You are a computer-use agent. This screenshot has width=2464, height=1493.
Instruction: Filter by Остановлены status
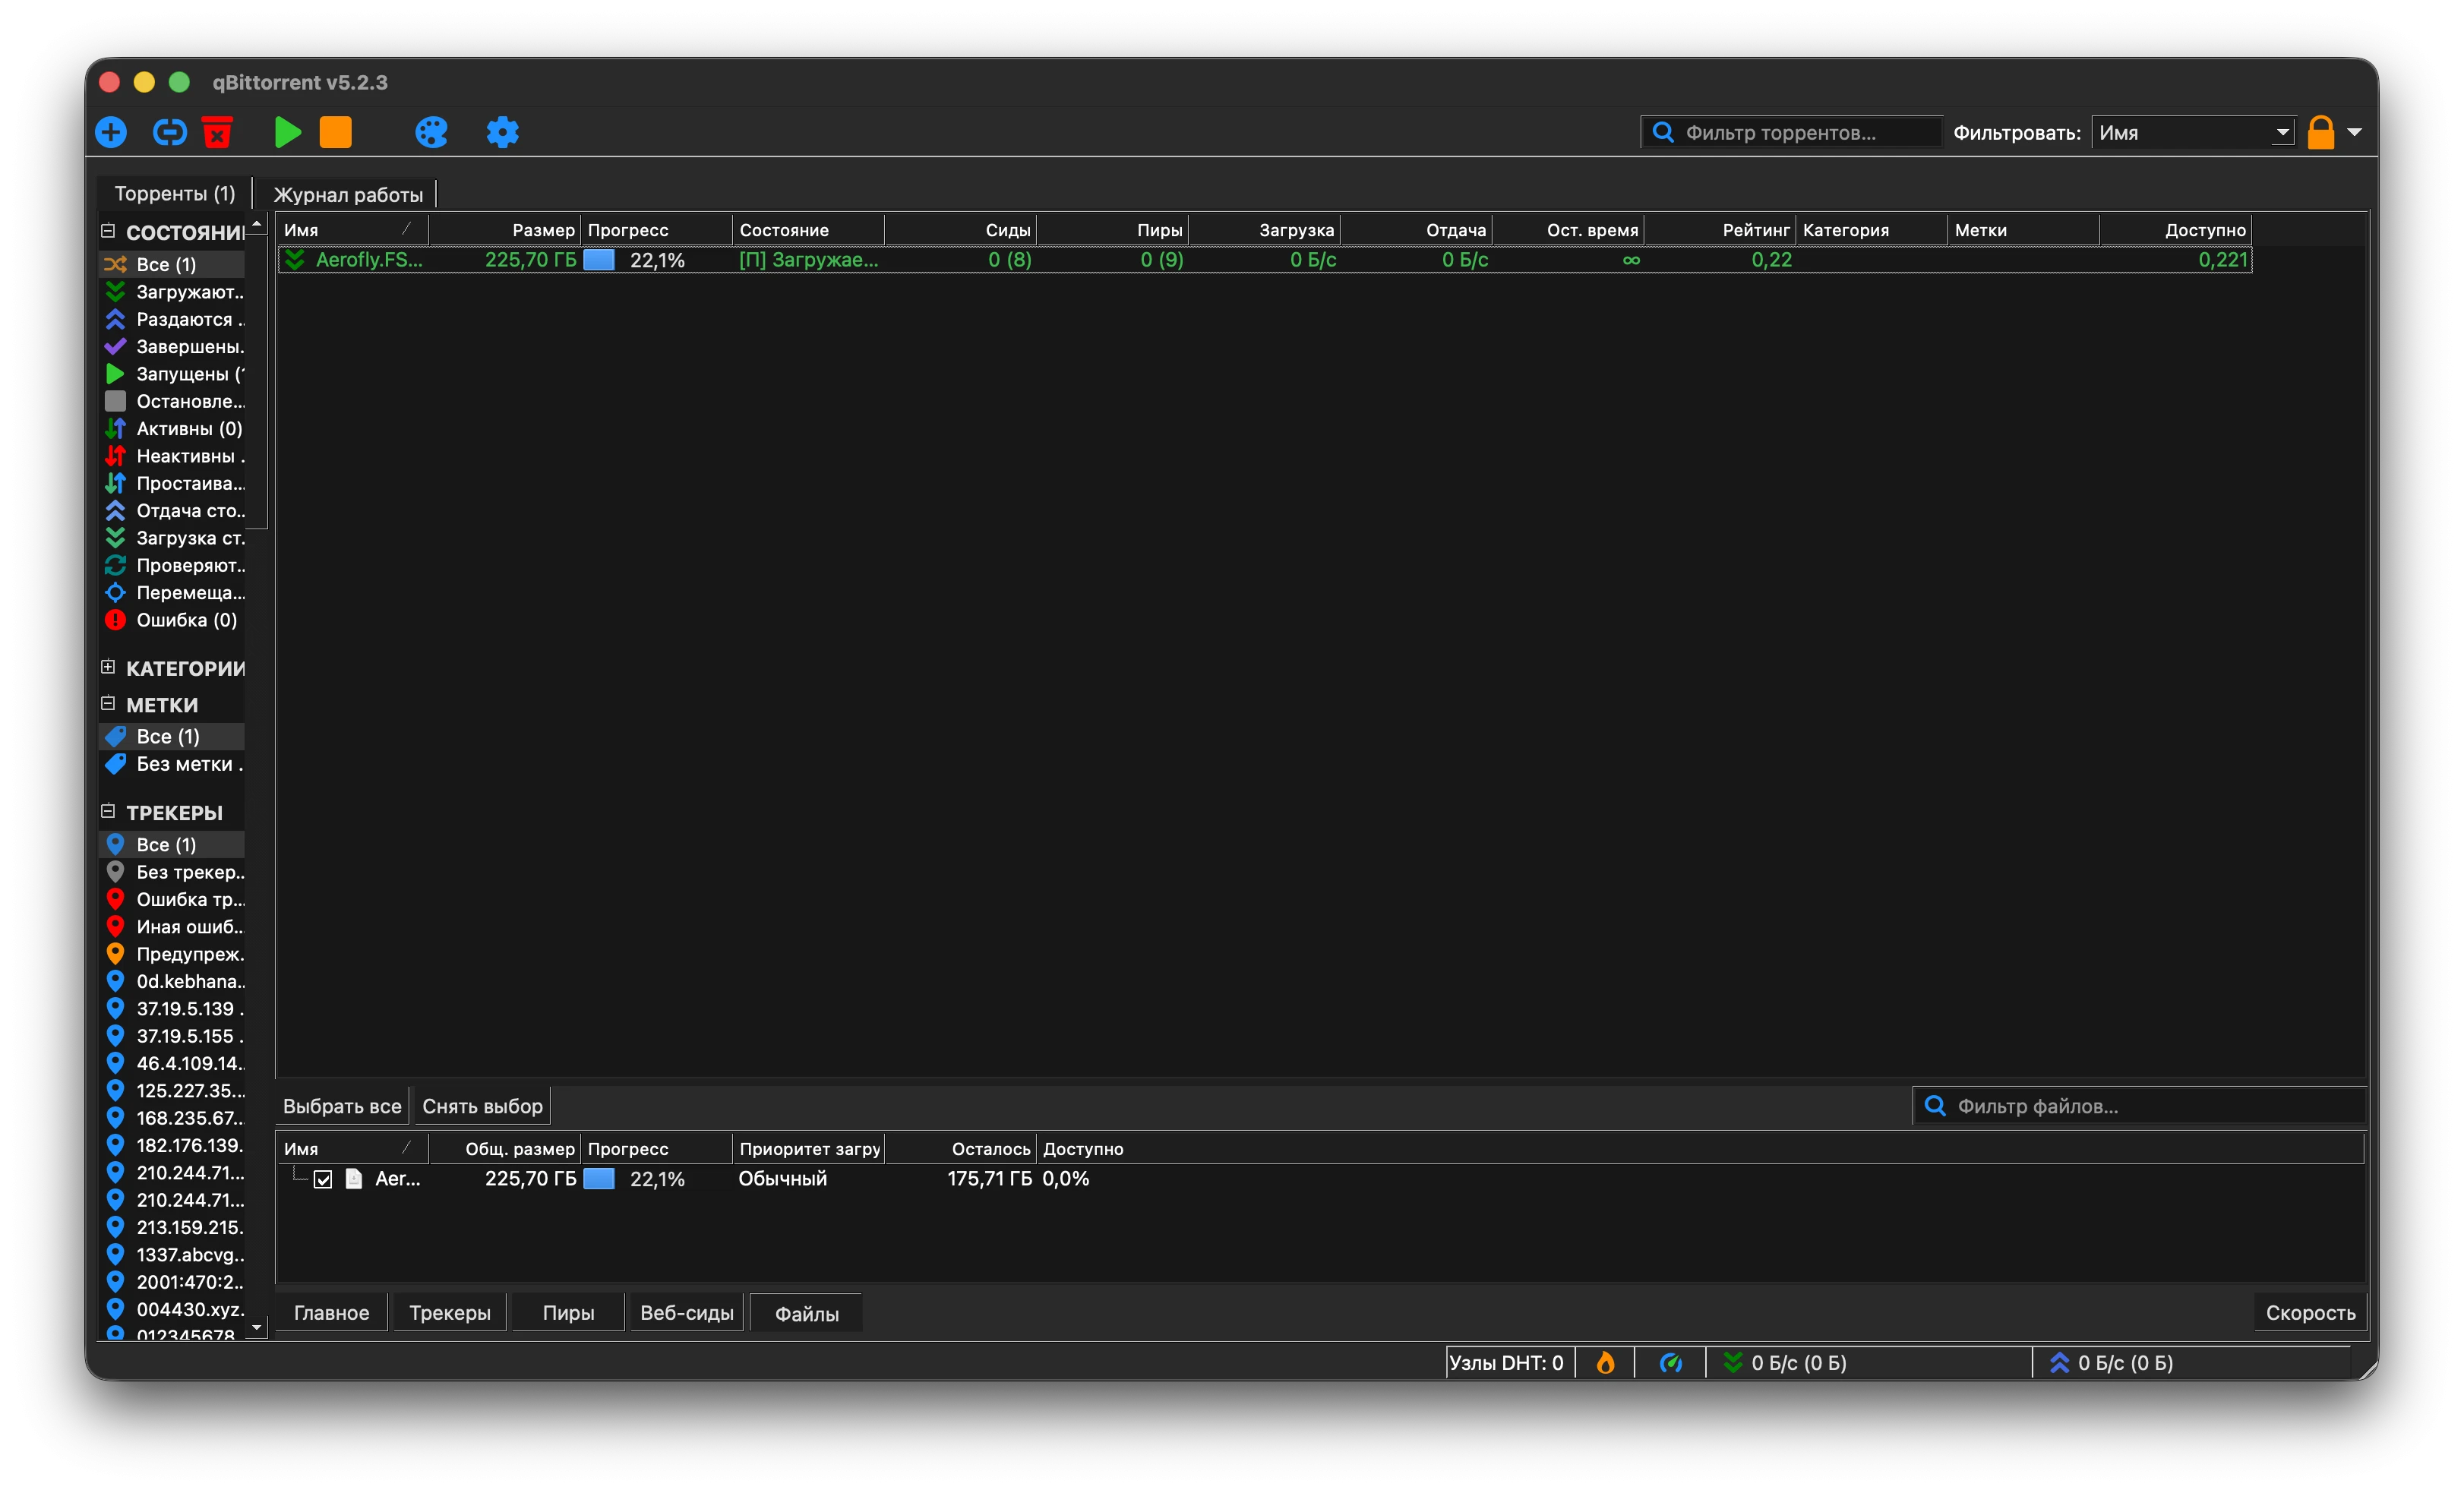click(172, 401)
